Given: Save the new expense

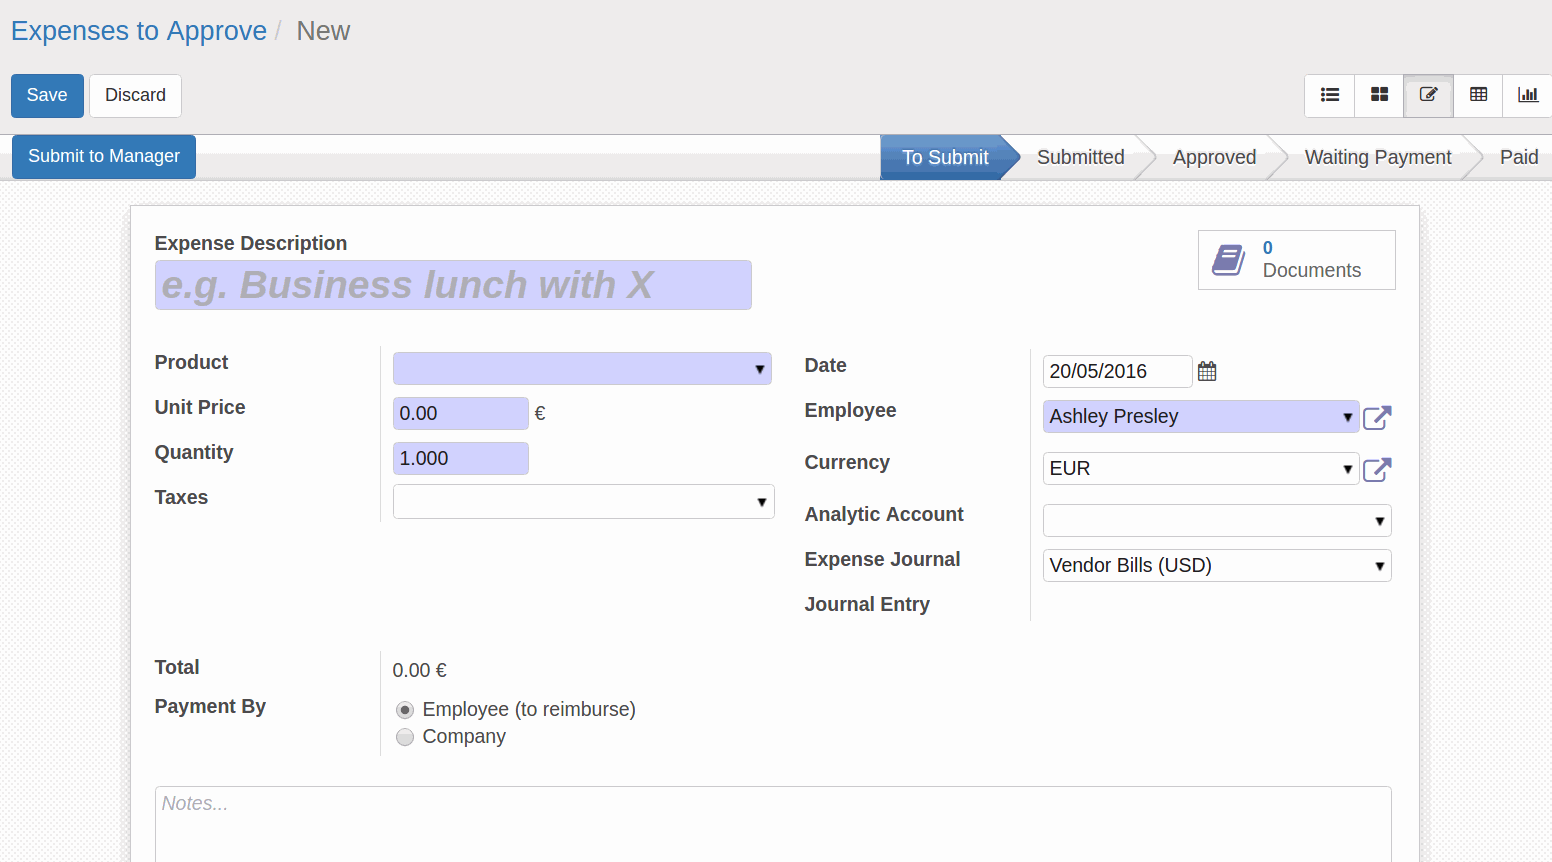Looking at the screenshot, I should pos(47,95).
